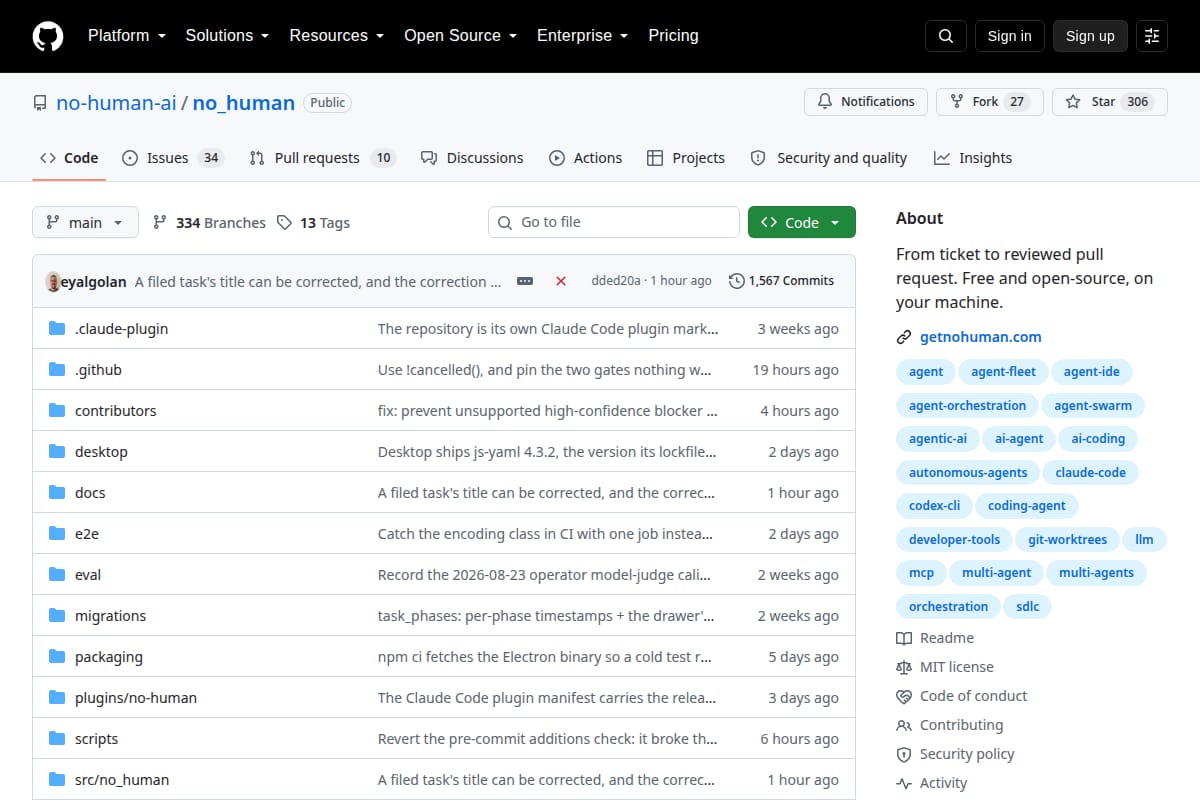1200x800 pixels.
Task: Open the green Code dropdown button
Action: (802, 222)
